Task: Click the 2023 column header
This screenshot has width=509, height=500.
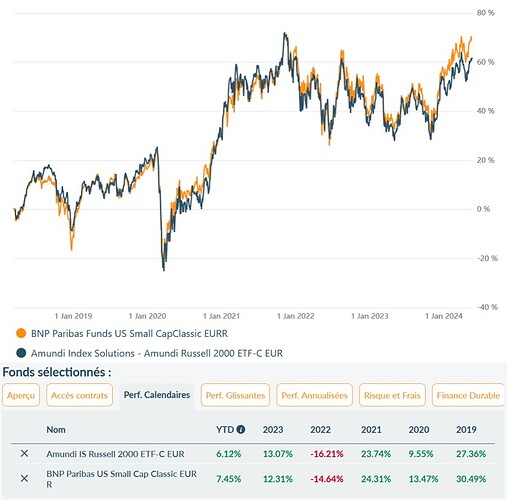Action: click(273, 430)
